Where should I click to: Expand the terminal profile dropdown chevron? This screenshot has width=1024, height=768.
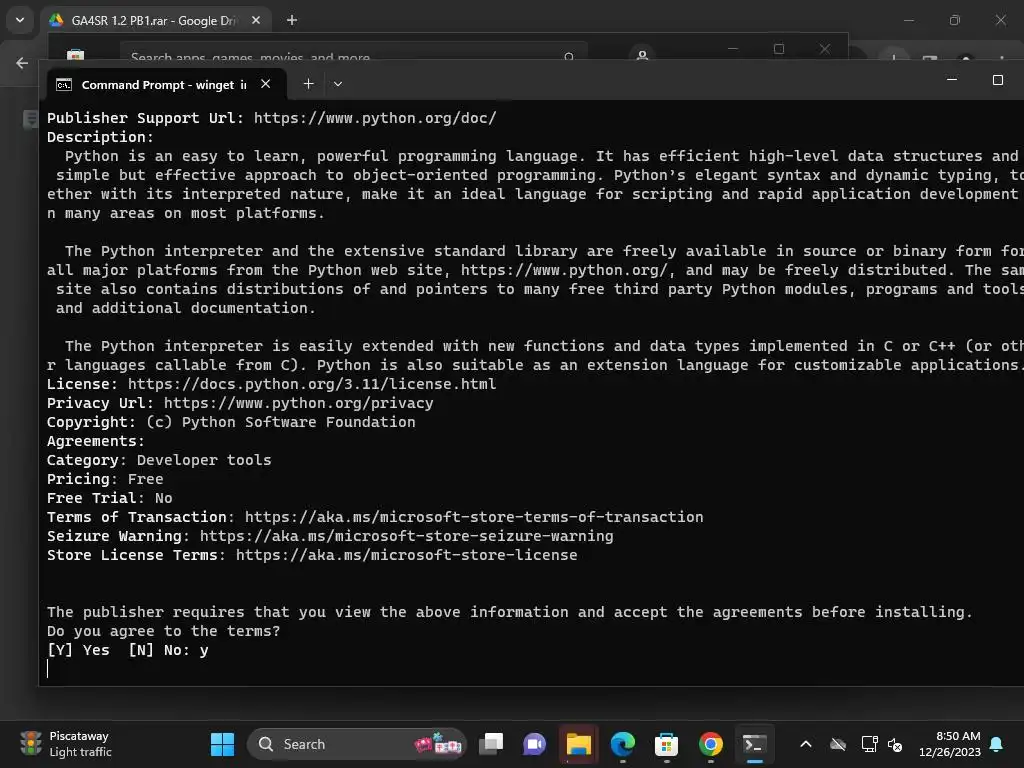[x=338, y=84]
